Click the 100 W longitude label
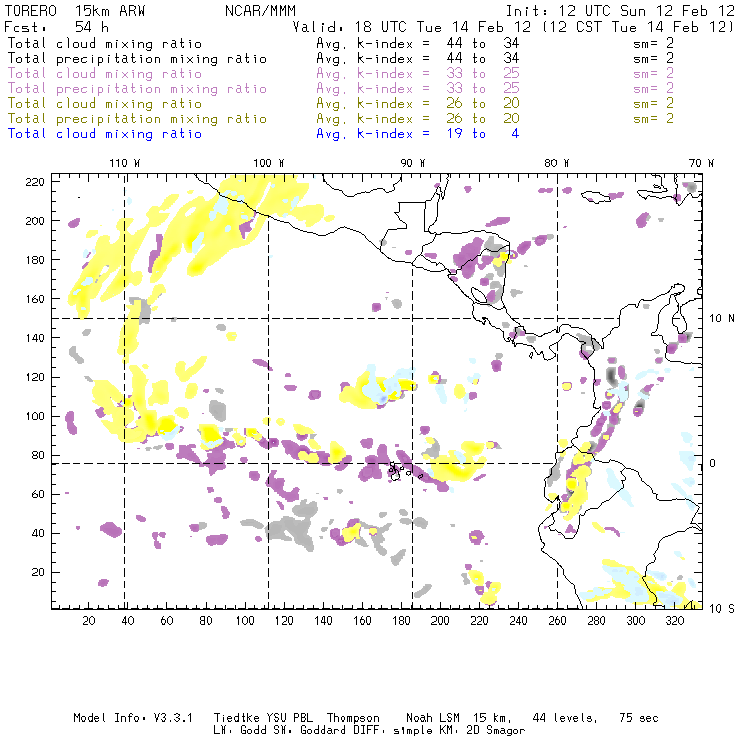The image size is (740, 740). [x=269, y=163]
